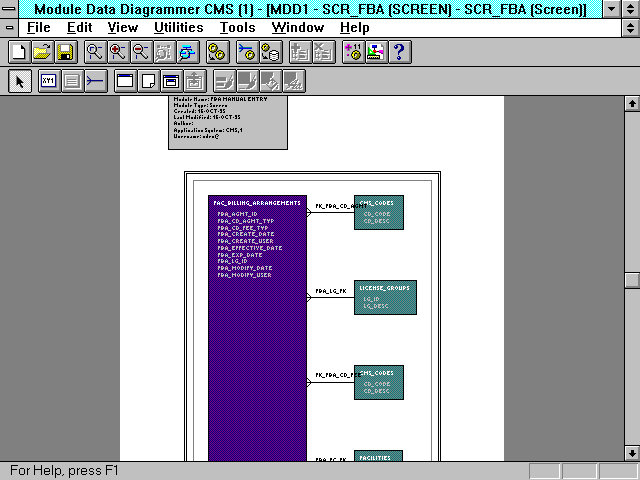This screenshot has height=480, width=640.
Task: Open the Tools menu
Action: point(237,27)
